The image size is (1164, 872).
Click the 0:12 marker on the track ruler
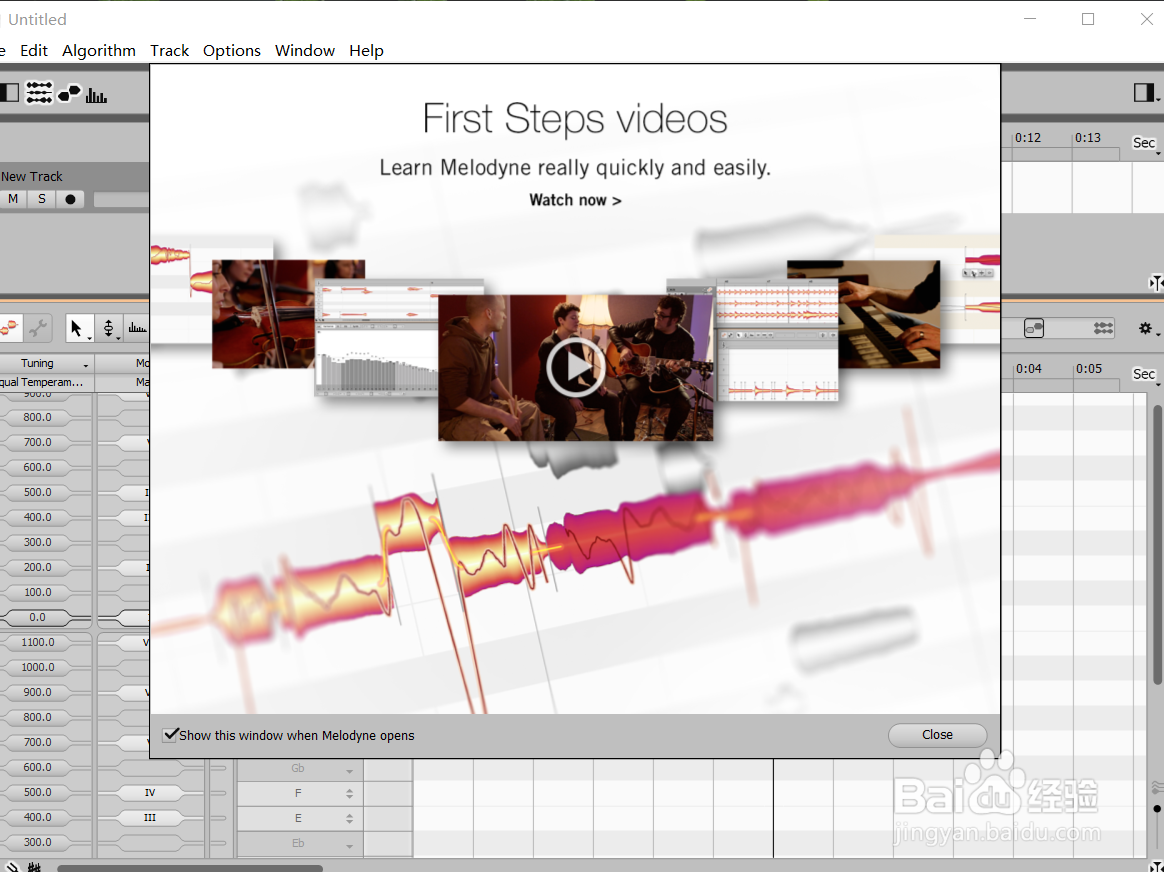[x=1027, y=138]
